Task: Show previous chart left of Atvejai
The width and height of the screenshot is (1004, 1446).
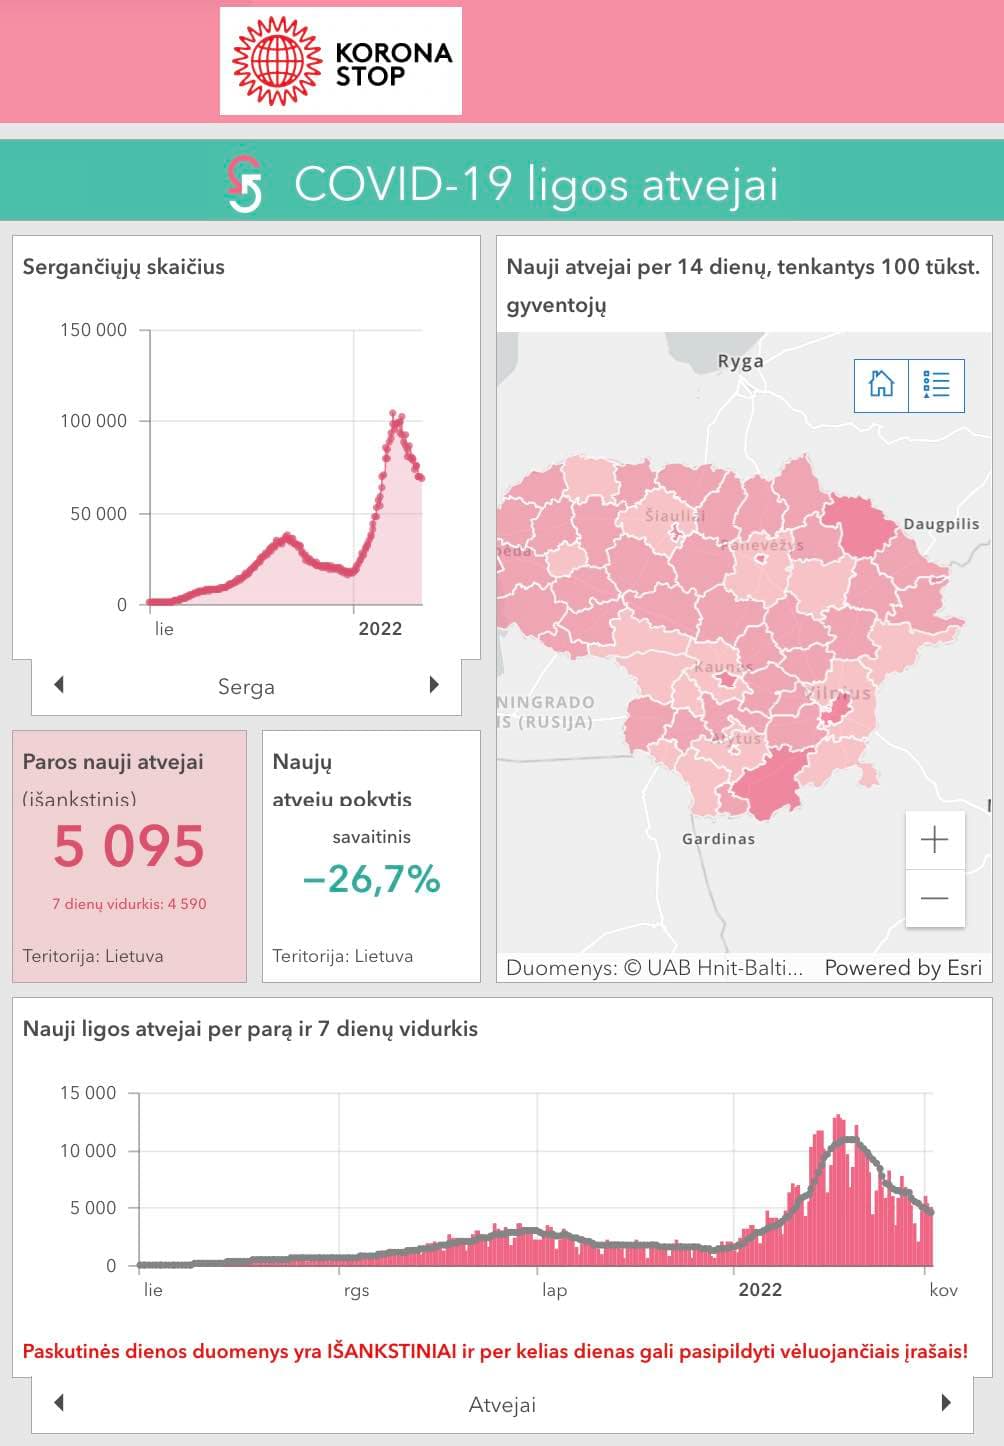Action: coord(59,1403)
